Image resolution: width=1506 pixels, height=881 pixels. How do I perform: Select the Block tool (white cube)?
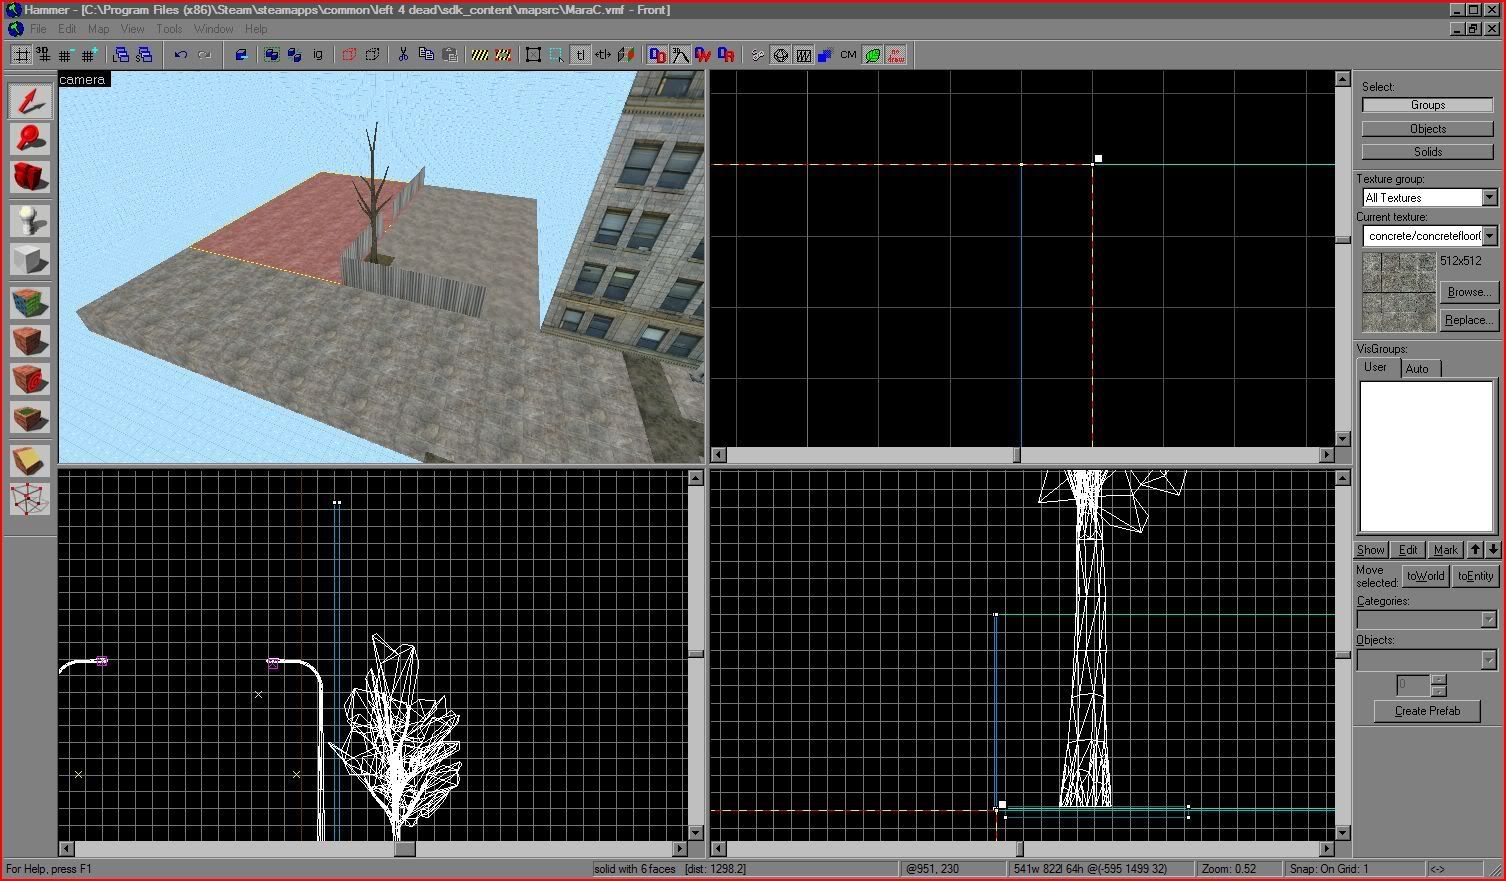coord(30,259)
